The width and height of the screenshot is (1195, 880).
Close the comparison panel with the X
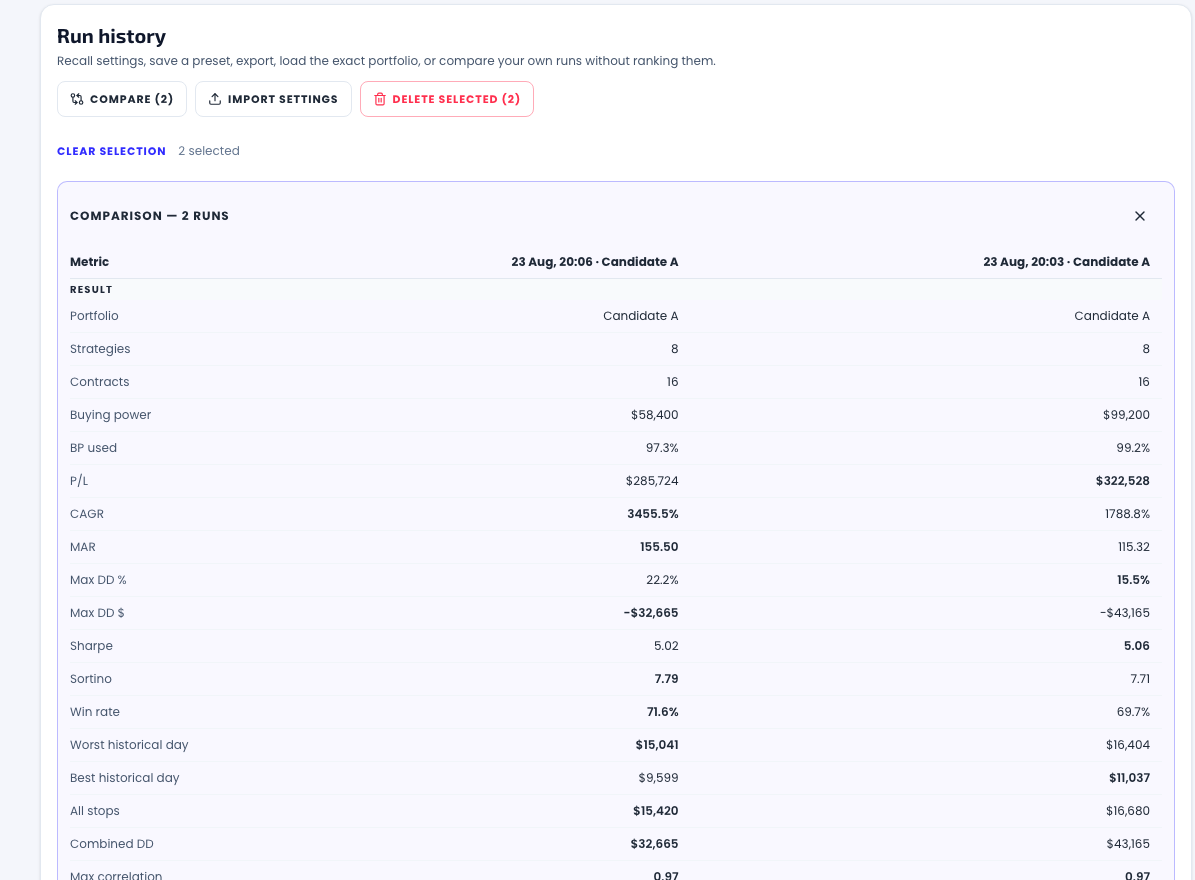(1139, 216)
